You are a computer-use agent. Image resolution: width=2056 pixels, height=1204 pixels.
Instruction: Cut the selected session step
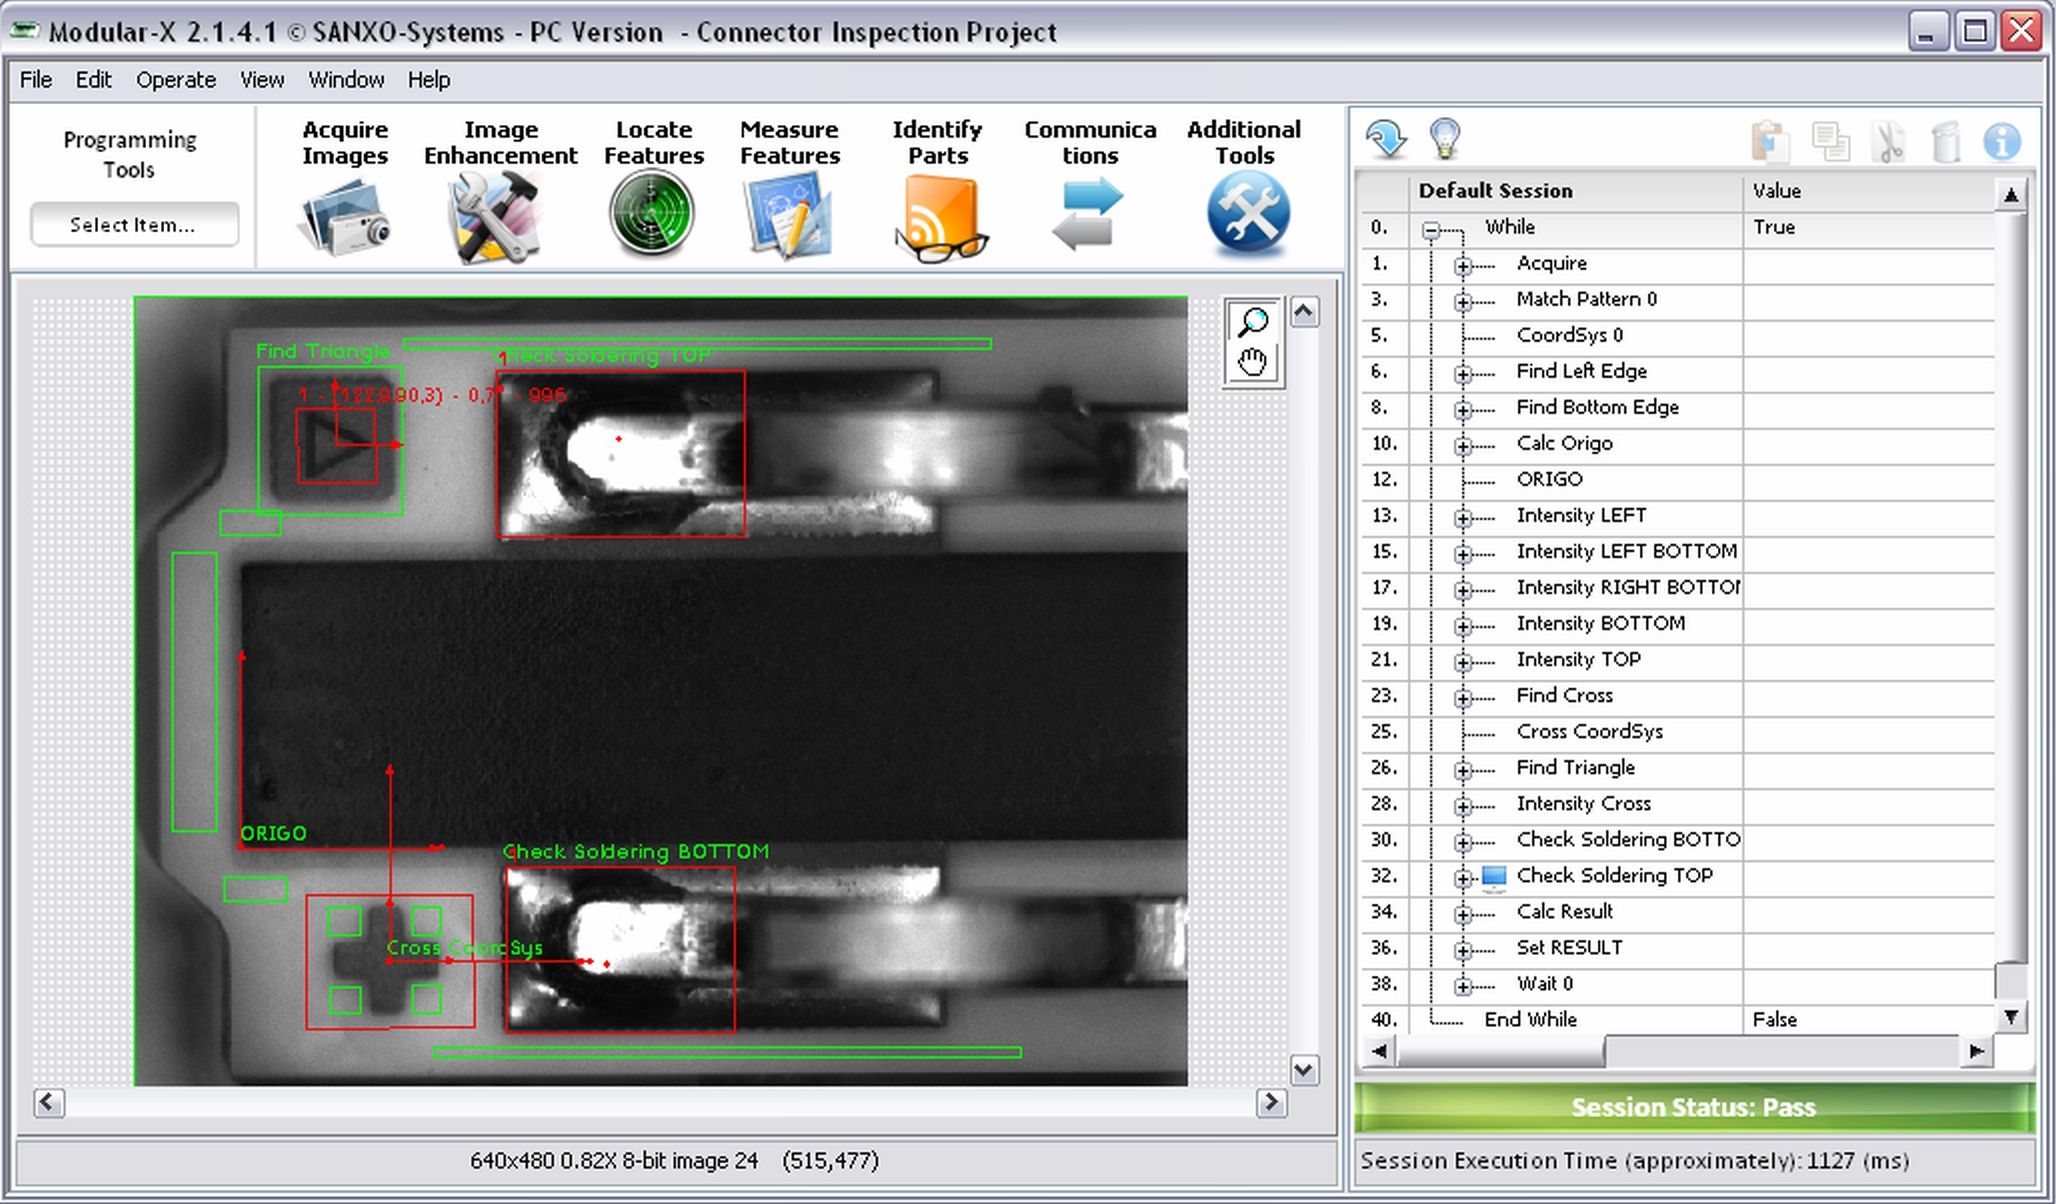coord(1889,141)
